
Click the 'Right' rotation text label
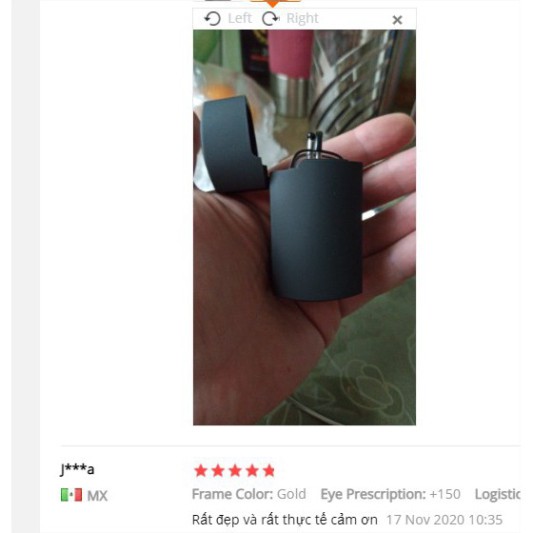(302, 18)
